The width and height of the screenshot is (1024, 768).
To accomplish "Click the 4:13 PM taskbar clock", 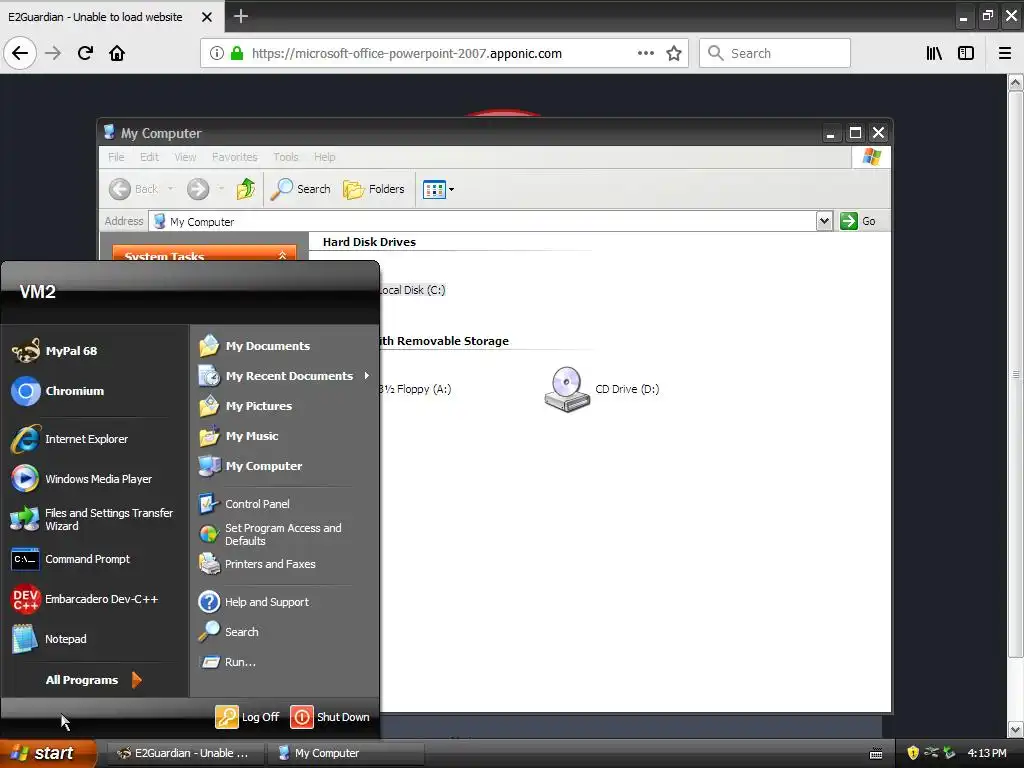I will pos(987,753).
